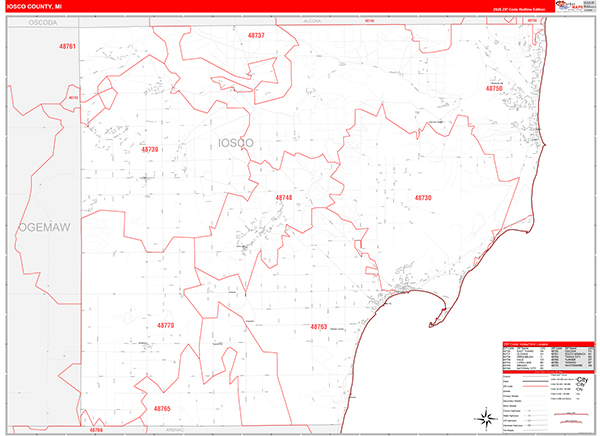Select the ZIP code label 48730
The width and height of the screenshot is (600, 436).
(423, 198)
